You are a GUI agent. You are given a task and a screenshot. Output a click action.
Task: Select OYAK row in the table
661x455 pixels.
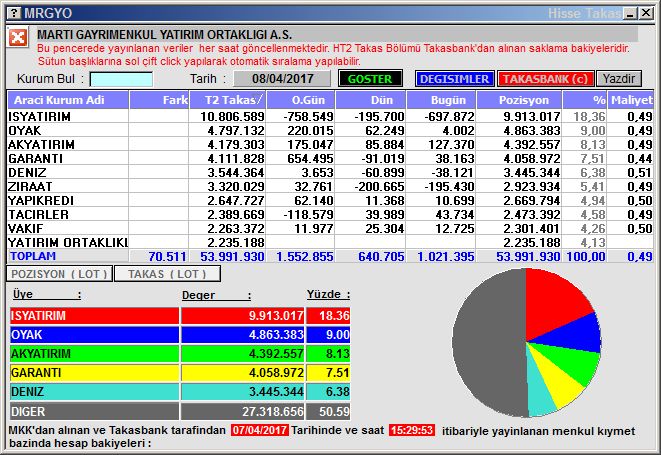[330, 130]
